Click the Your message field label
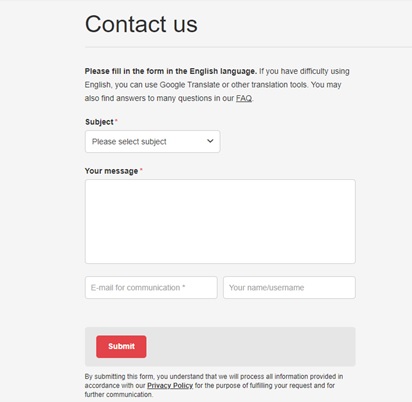This screenshot has height=402, width=412. click(x=111, y=171)
